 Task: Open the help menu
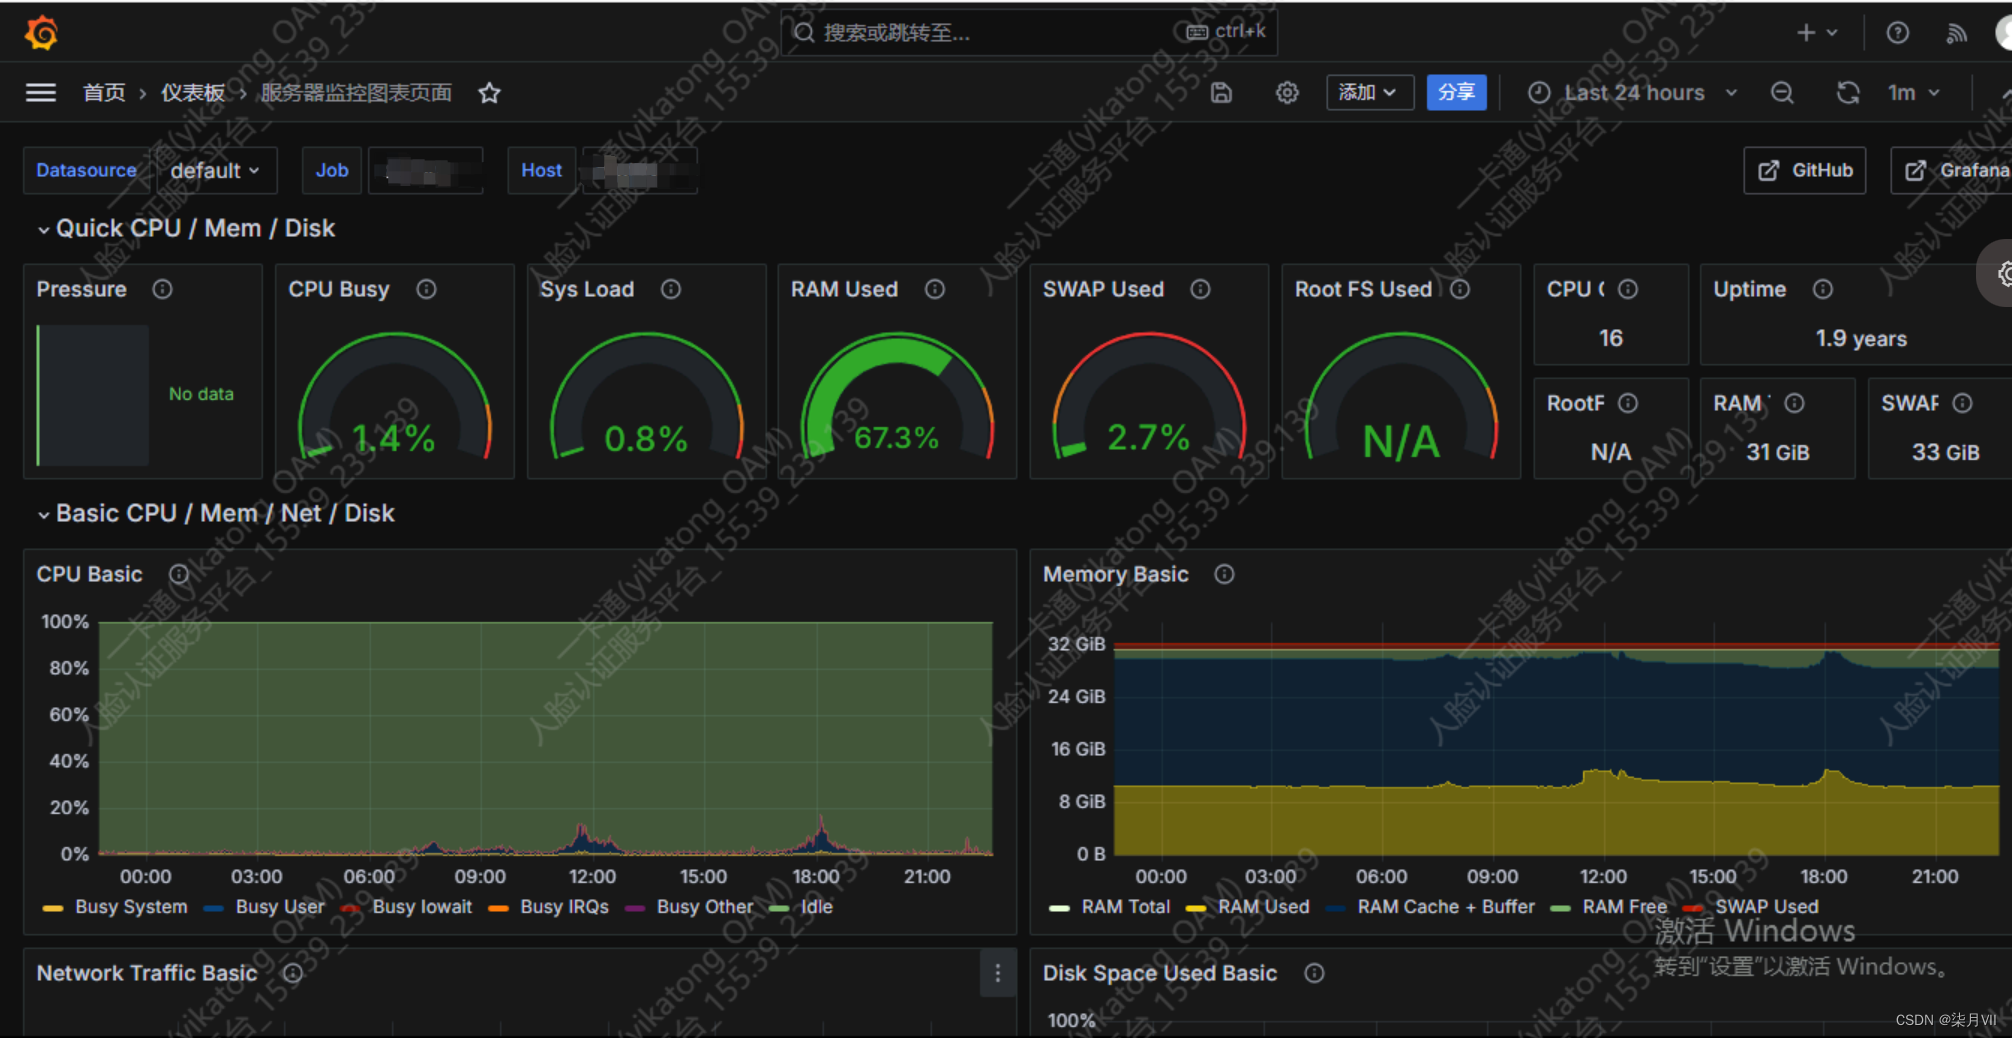1896,32
